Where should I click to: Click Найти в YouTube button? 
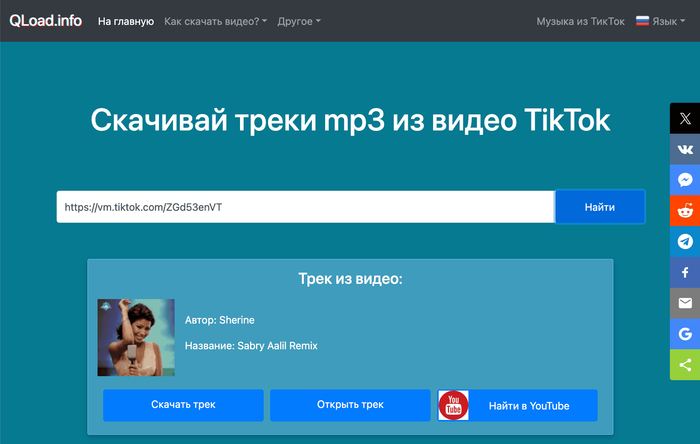point(517,405)
